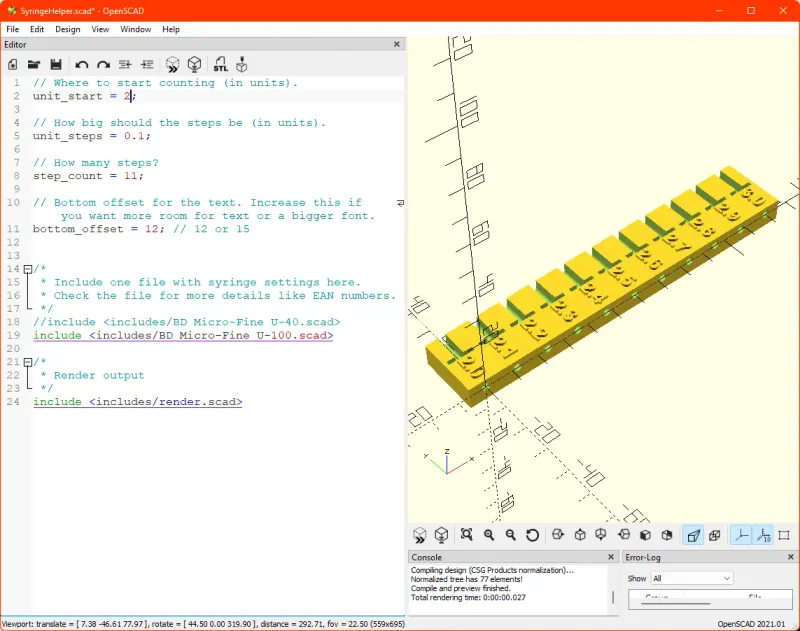Collapse the comment block at line 21
The width and height of the screenshot is (800, 631).
click(27, 362)
